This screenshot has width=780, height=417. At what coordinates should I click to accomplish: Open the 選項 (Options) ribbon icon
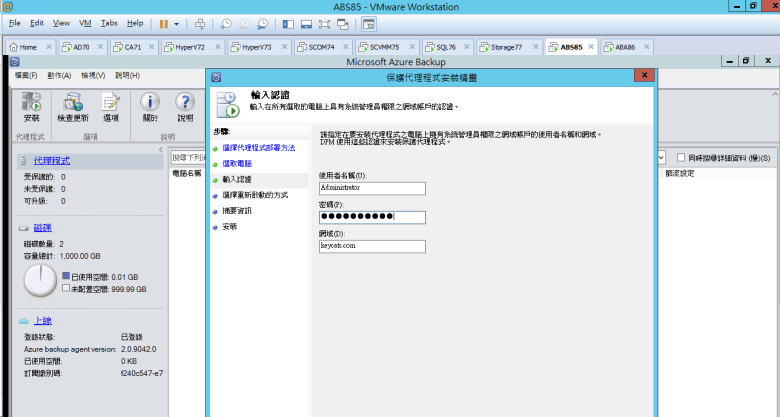click(111, 105)
